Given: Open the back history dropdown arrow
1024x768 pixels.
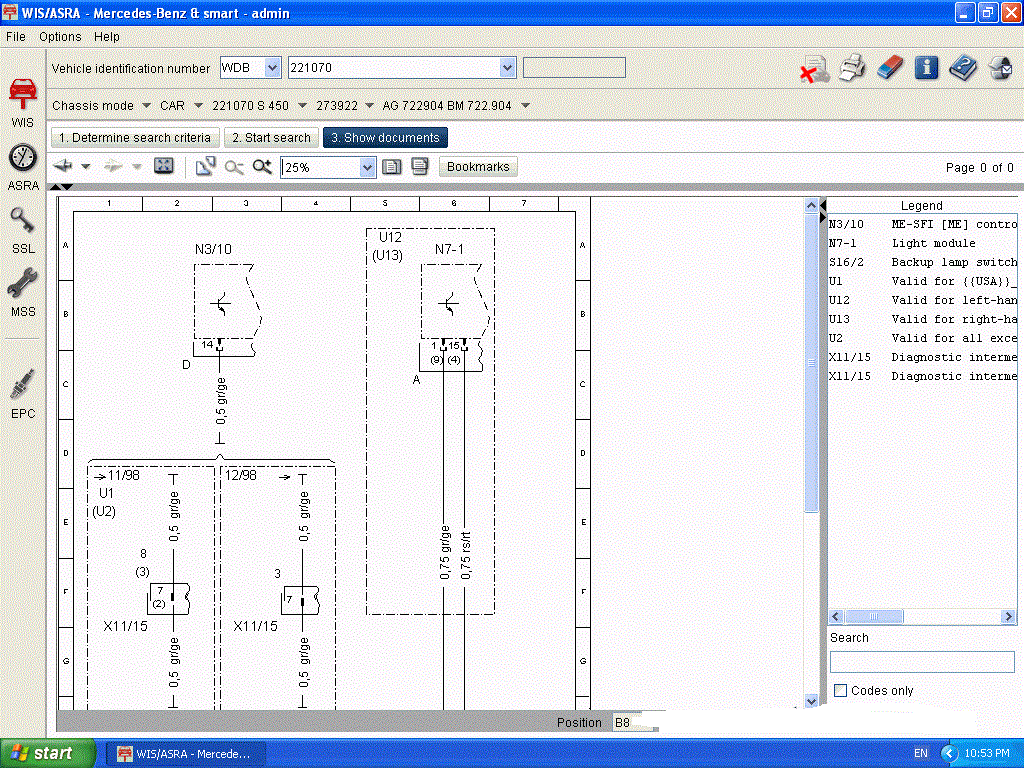Looking at the screenshot, I should [x=86, y=167].
